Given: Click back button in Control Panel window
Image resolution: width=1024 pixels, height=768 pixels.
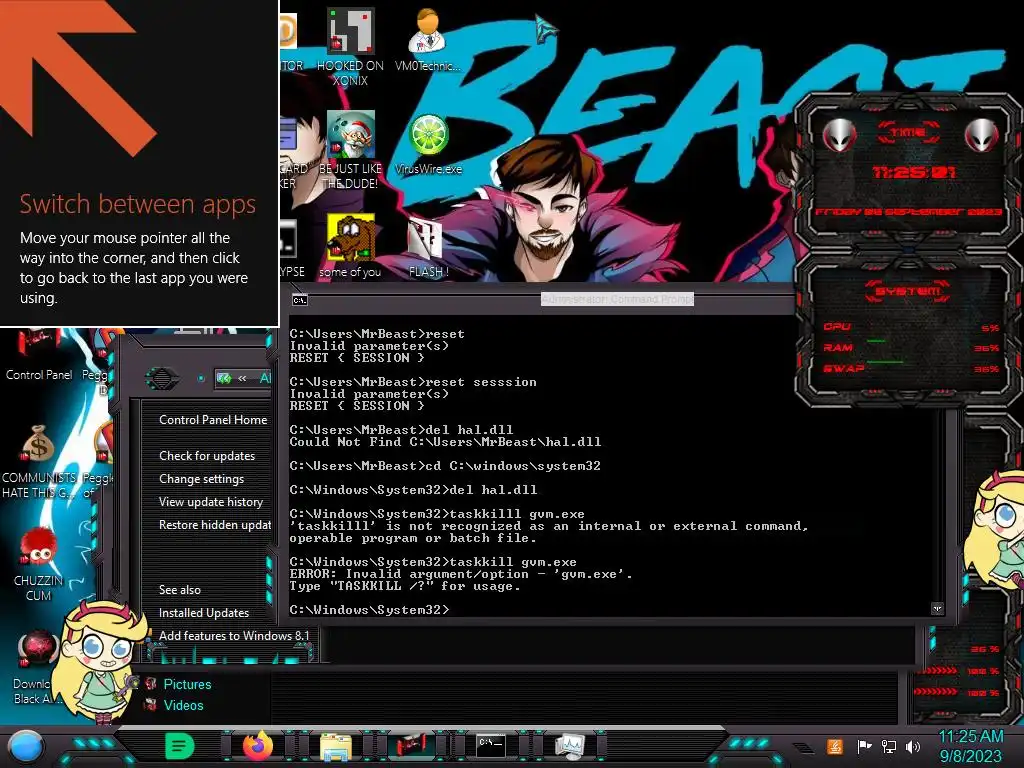Looking at the screenshot, I should coord(162,378).
